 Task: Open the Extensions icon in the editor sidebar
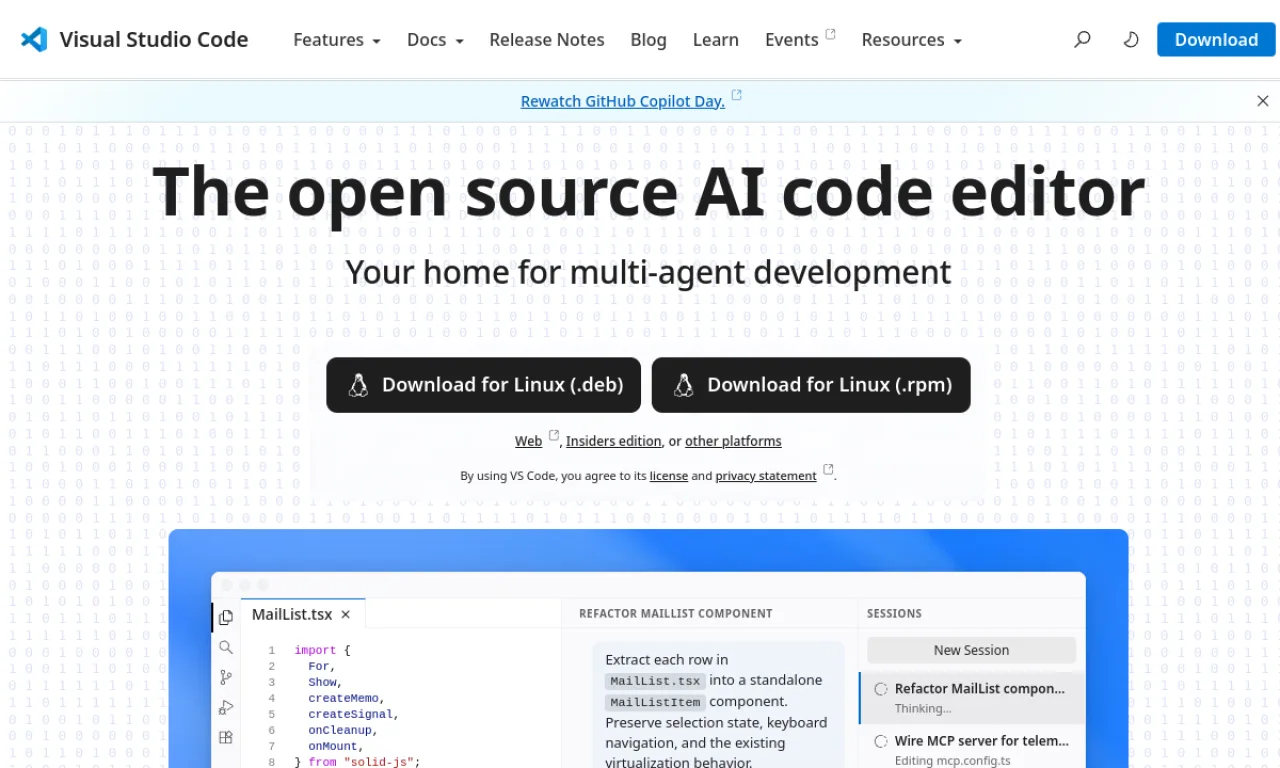pos(226,737)
